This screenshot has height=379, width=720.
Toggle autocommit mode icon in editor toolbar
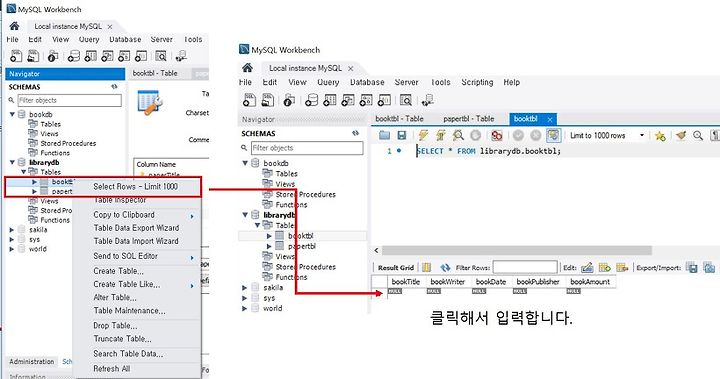coord(553,135)
